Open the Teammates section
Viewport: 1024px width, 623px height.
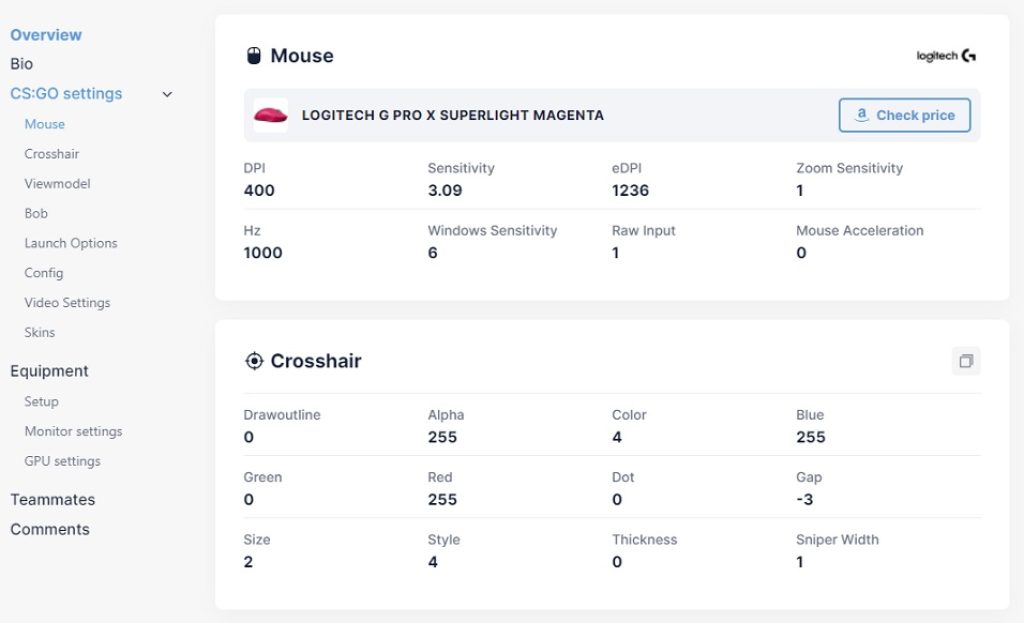coord(52,500)
